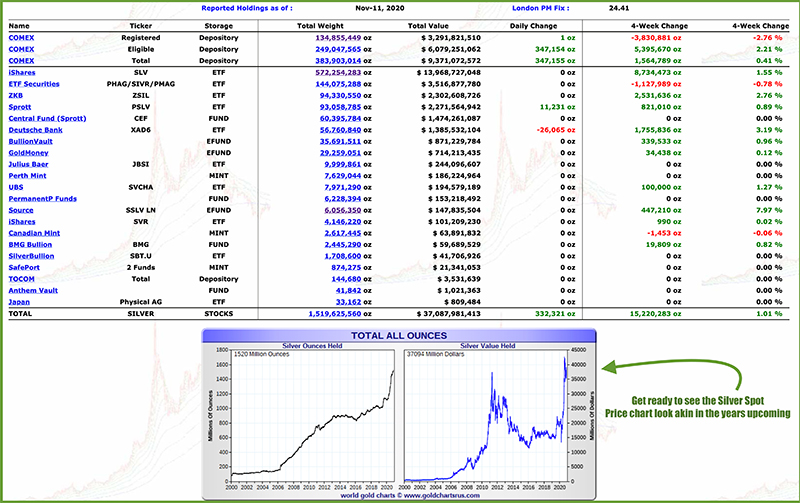The width and height of the screenshot is (800, 503).
Task: Select the Silver Ounces Held chart
Action: [x=312, y=415]
